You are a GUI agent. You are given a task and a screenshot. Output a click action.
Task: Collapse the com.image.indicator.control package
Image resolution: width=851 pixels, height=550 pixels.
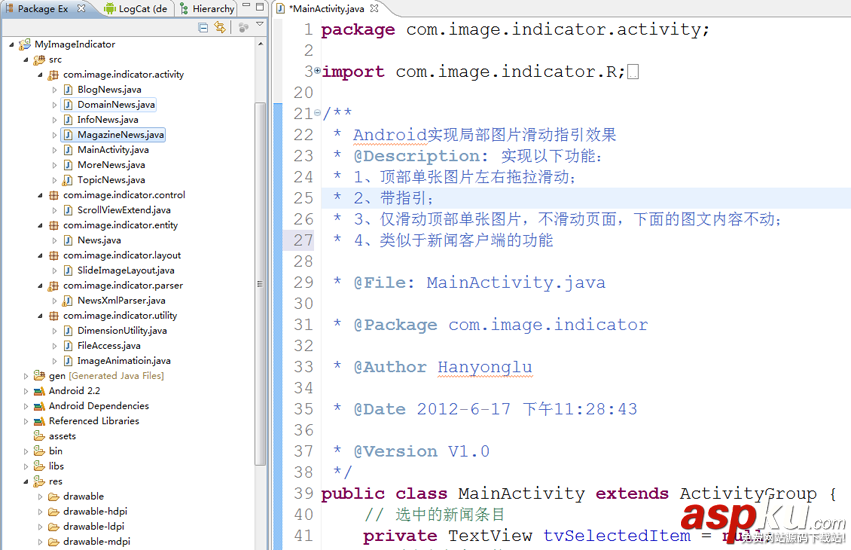click(x=40, y=195)
